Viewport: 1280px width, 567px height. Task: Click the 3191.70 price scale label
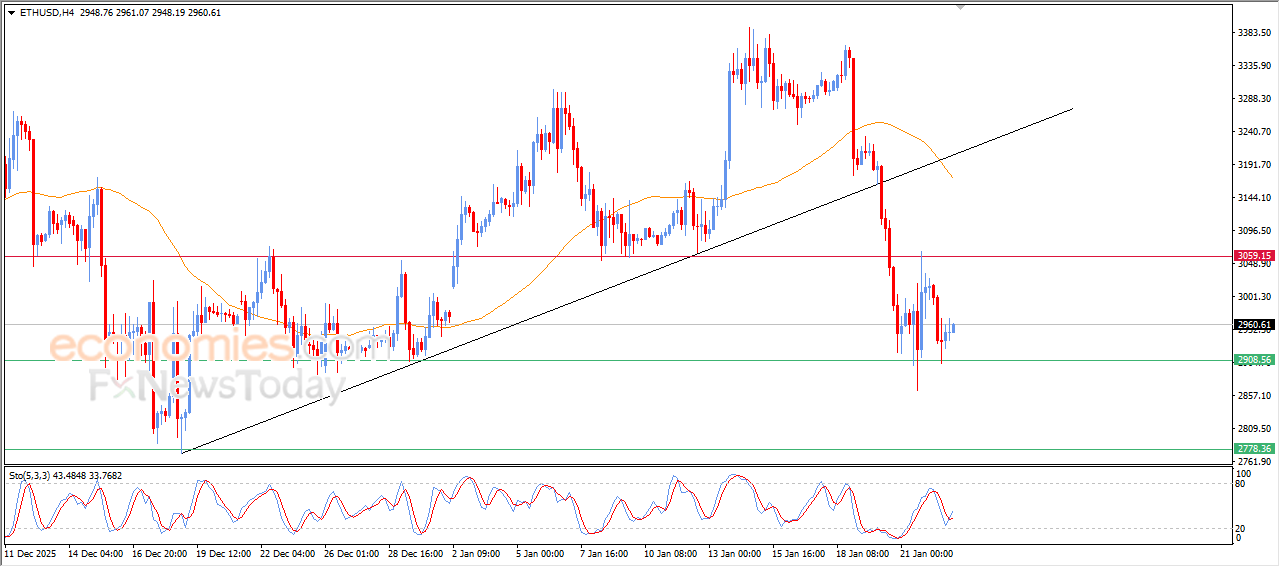click(1253, 165)
